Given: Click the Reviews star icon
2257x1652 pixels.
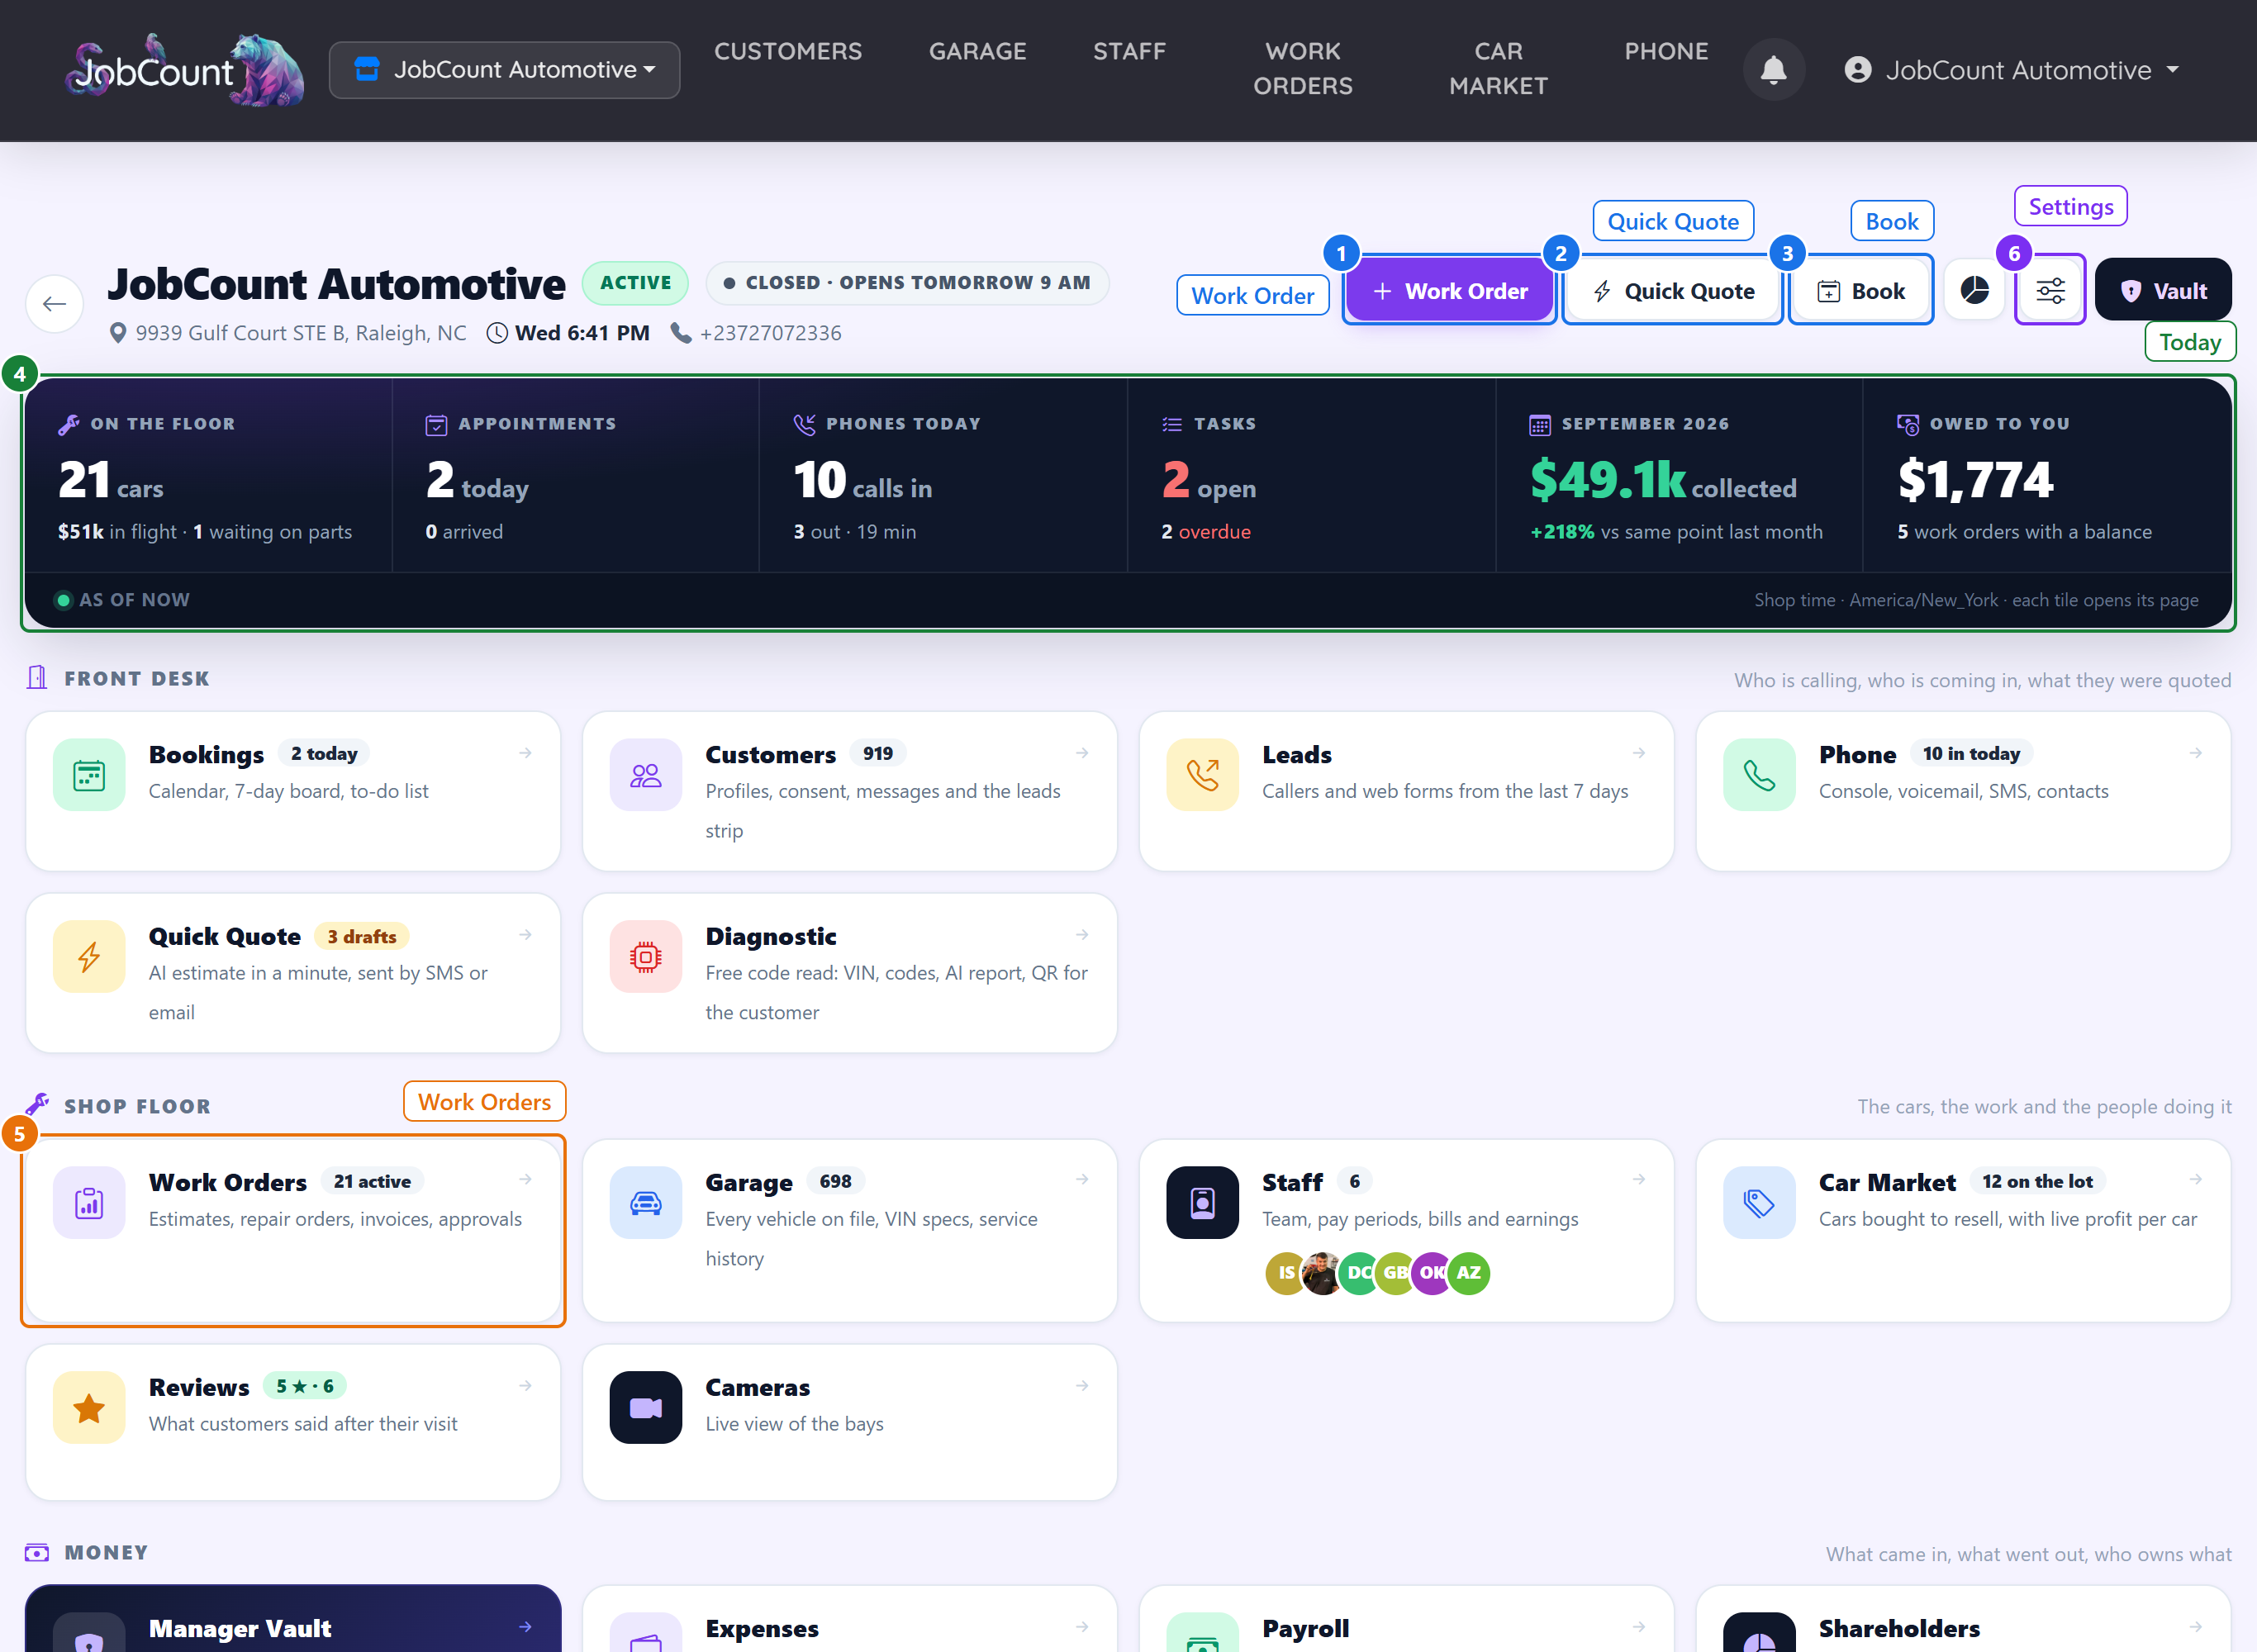Looking at the screenshot, I should click(89, 1408).
